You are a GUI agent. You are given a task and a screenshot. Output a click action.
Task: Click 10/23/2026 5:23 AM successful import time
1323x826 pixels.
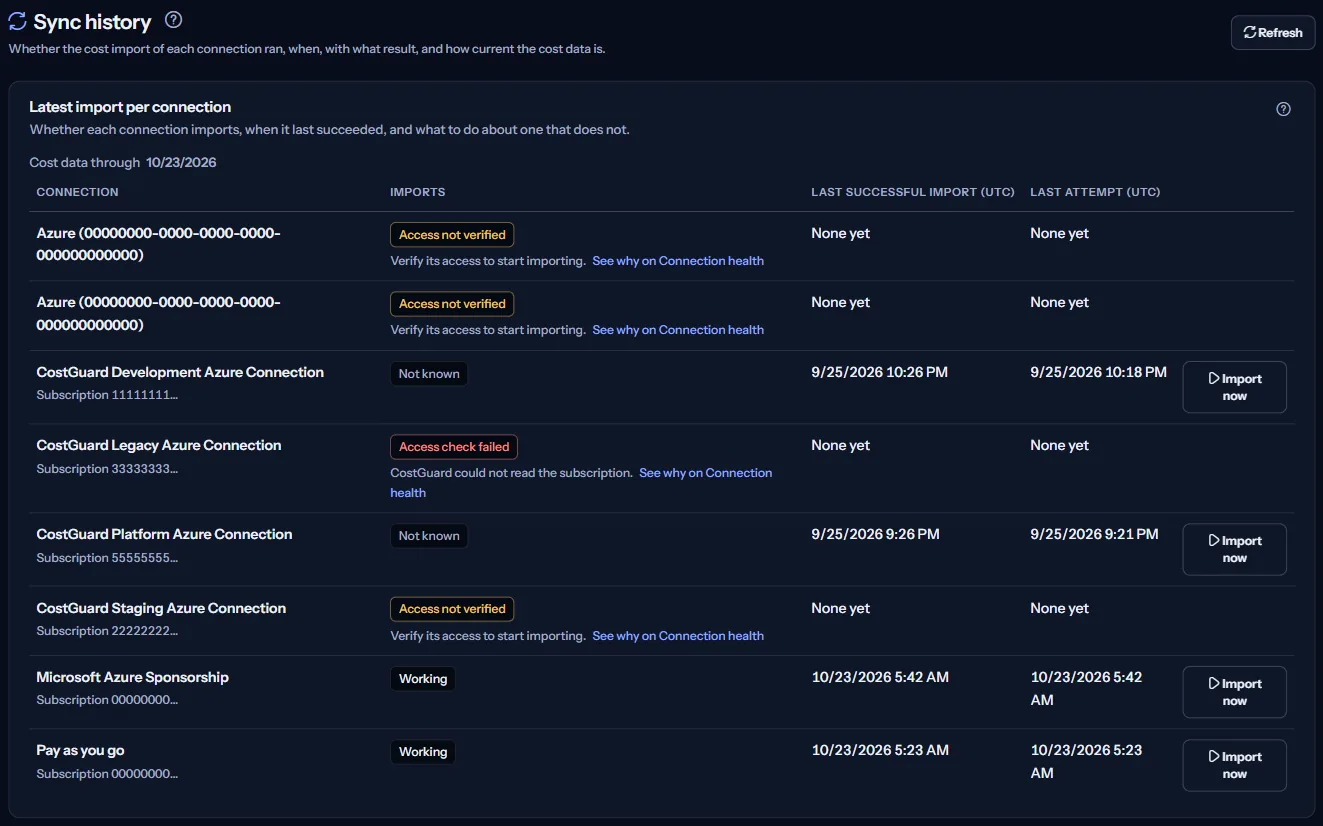tap(880, 750)
